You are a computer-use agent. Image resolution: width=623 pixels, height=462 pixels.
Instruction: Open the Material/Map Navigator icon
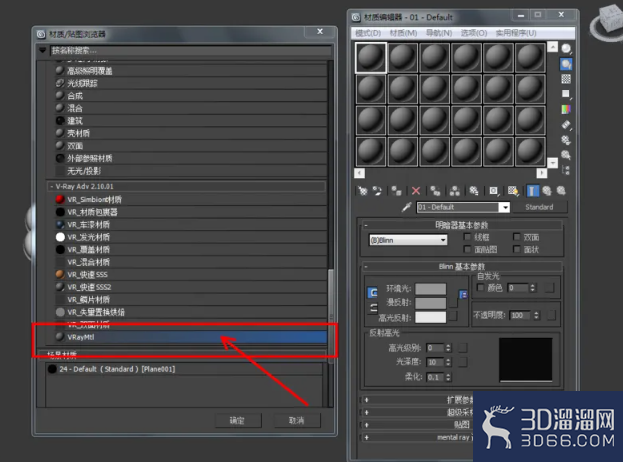click(x=566, y=170)
